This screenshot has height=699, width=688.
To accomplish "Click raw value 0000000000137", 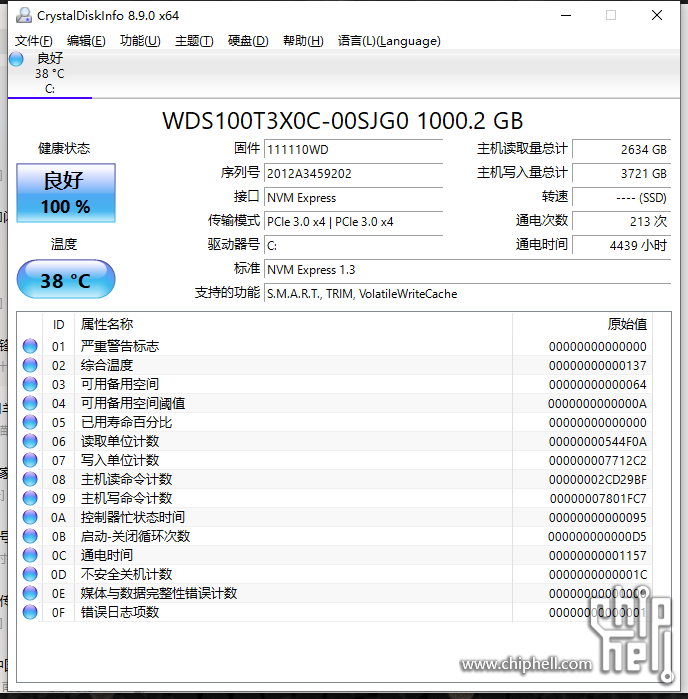I will [597, 366].
